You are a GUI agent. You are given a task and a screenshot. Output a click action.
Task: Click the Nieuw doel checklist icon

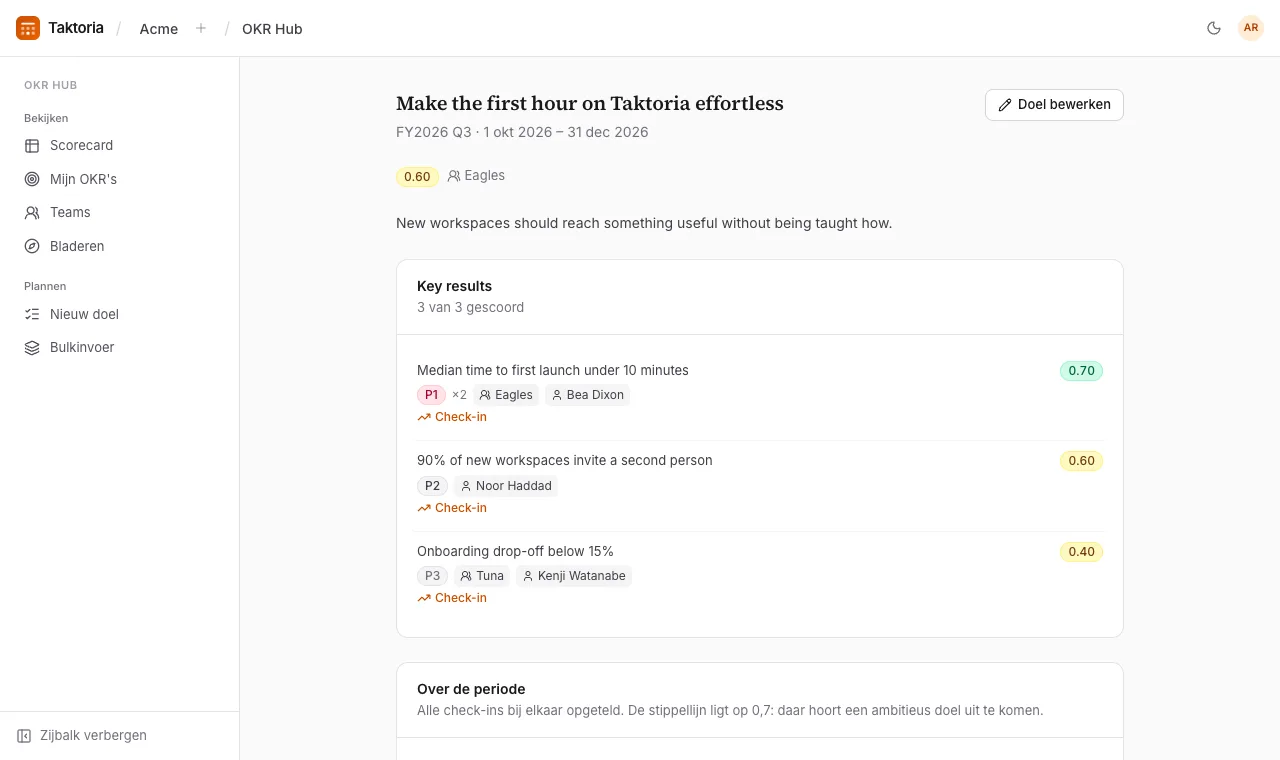tap(32, 314)
